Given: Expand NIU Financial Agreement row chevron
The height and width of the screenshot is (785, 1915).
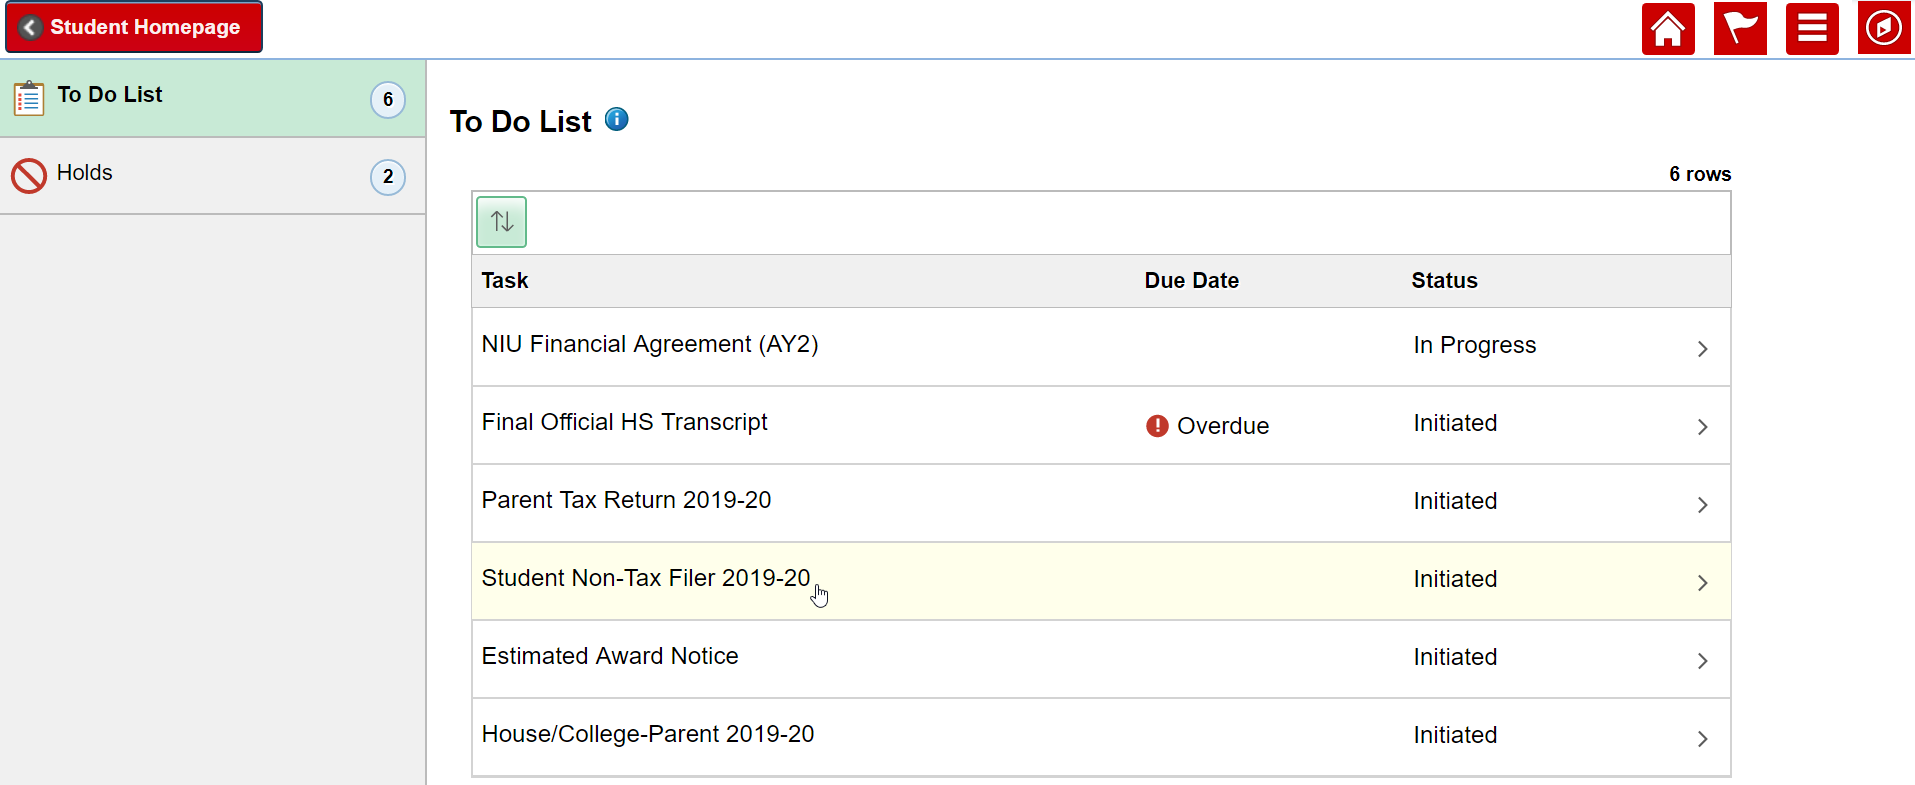Looking at the screenshot, I should pos(1702,348).
